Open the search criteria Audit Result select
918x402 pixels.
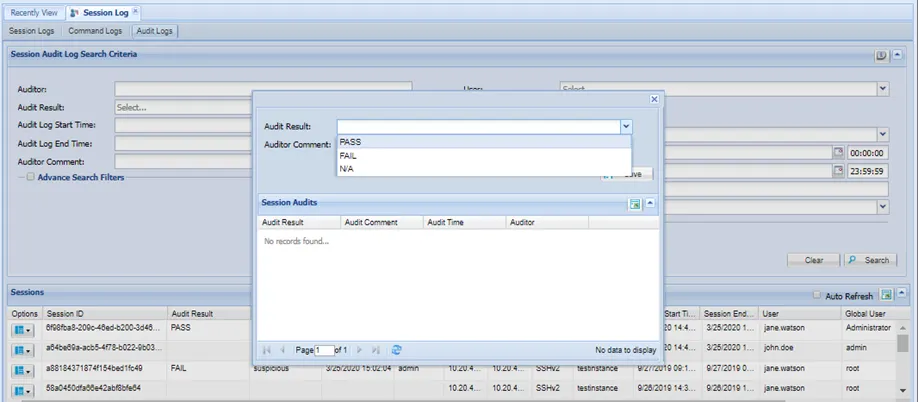click(x=184, y=108)
